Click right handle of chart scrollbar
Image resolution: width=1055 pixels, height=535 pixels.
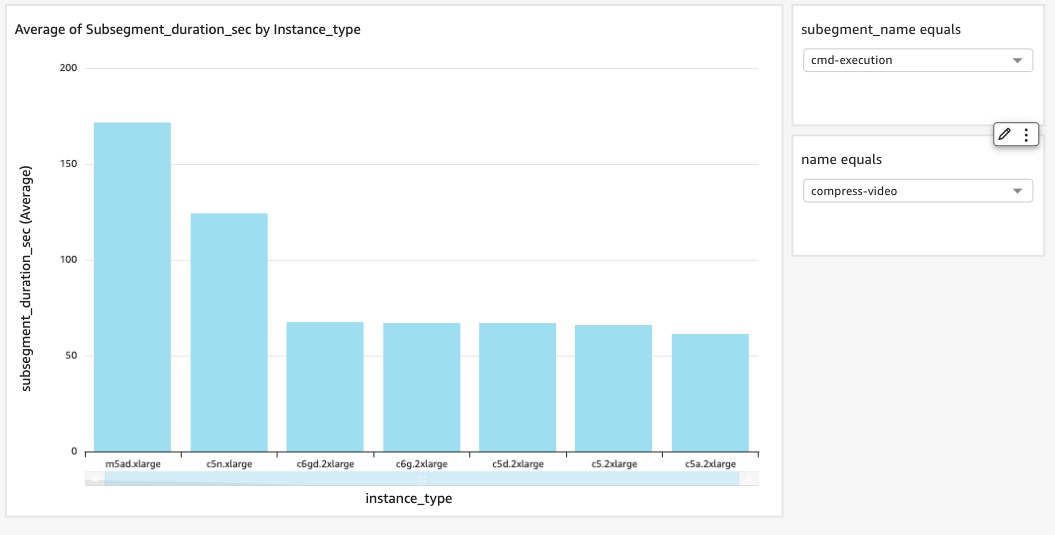click(x=749, y=478)
